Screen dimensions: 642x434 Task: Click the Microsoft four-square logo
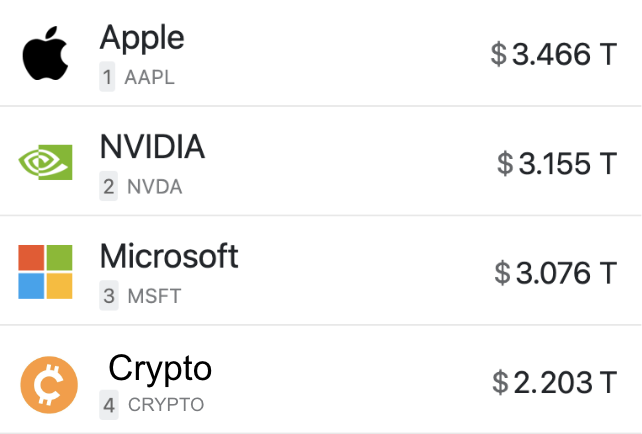[x=46, y=272]
